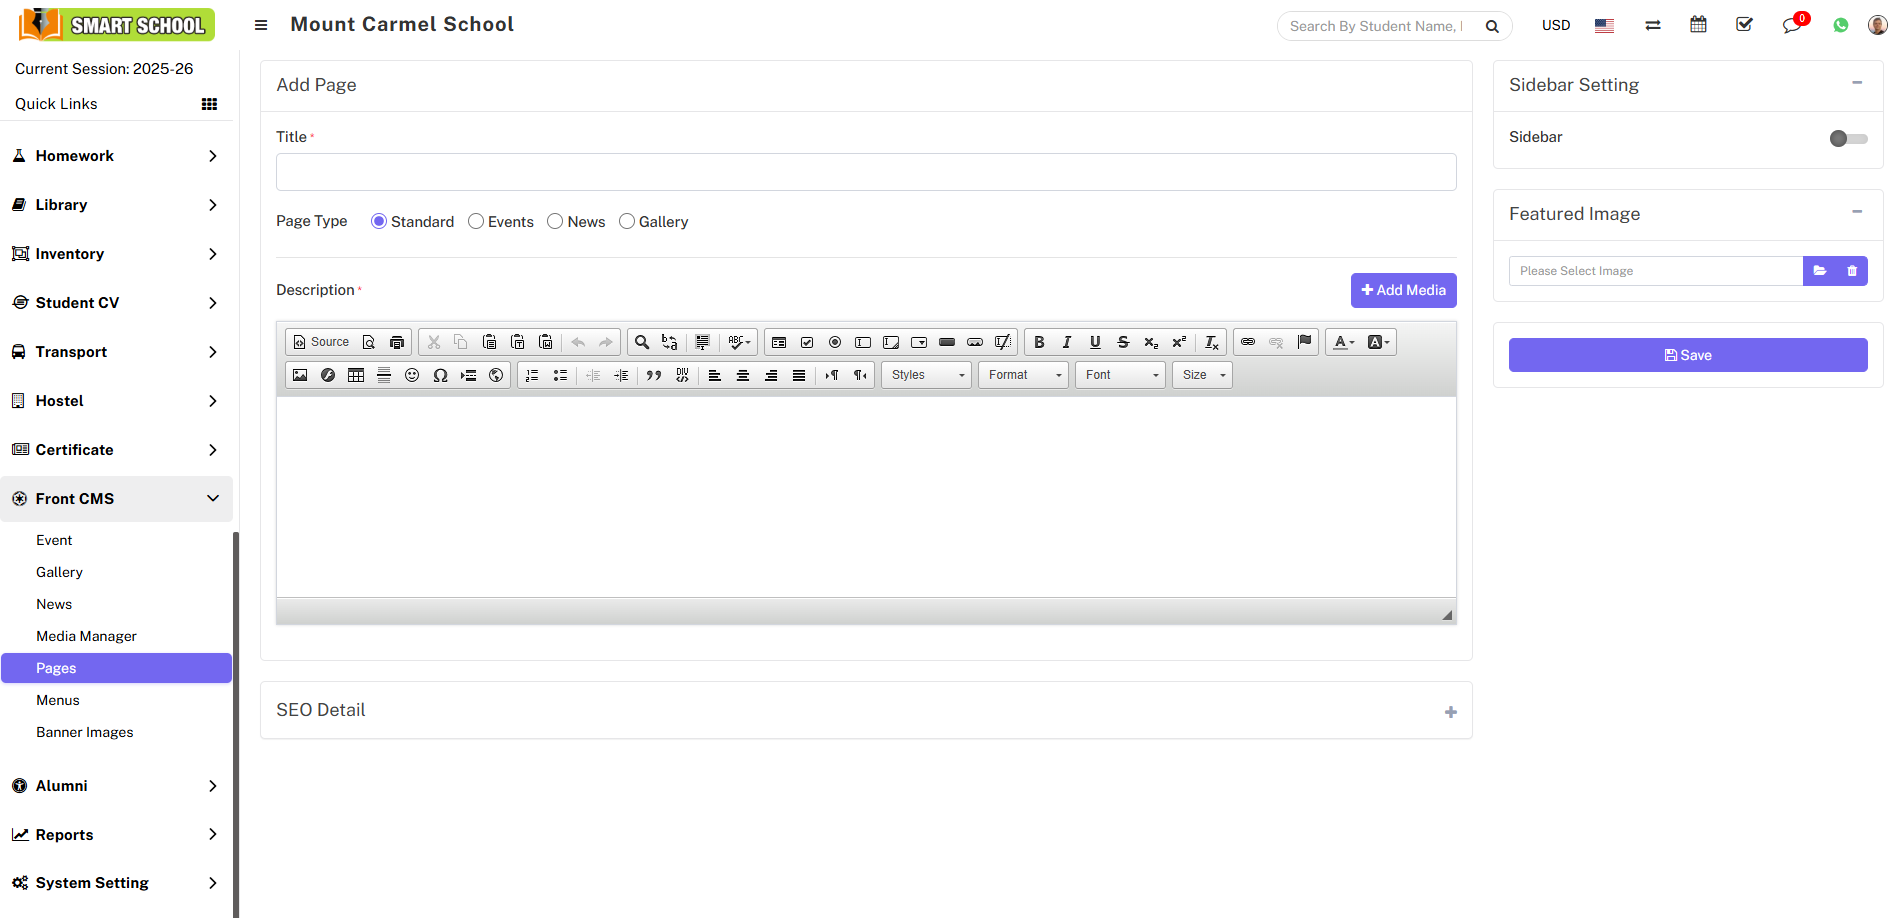Screen dimensions: 1902x918
Task: Open the calendar icon in the top bar
Action: point(1698,24)
